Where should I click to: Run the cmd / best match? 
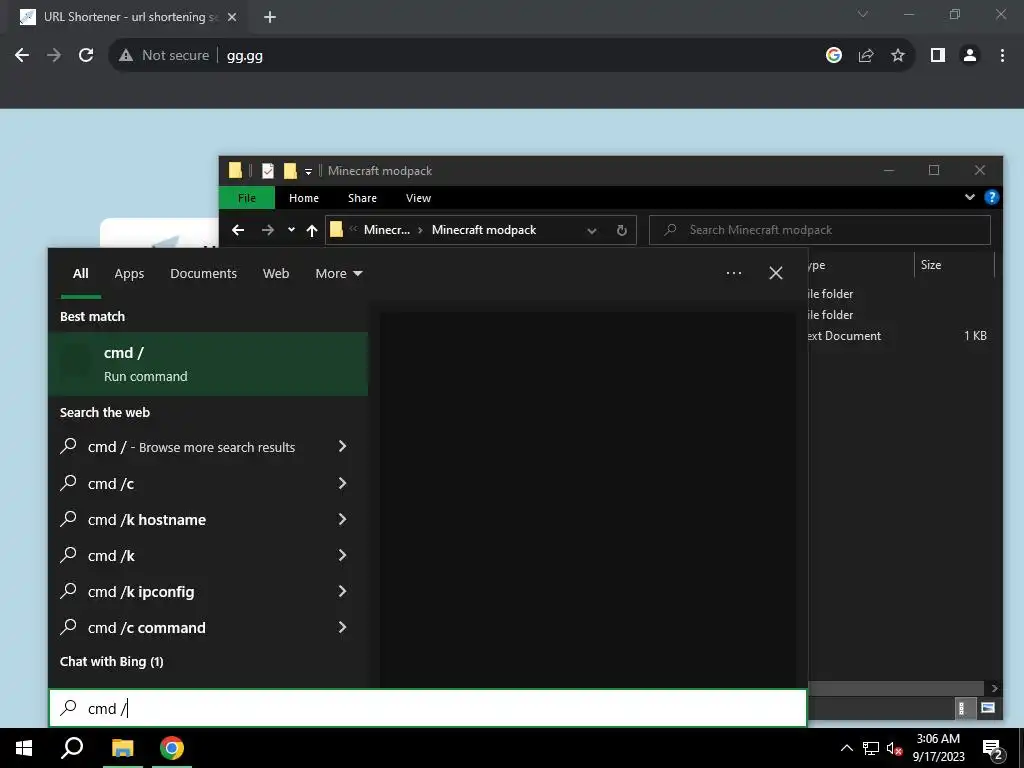point(208,364)
